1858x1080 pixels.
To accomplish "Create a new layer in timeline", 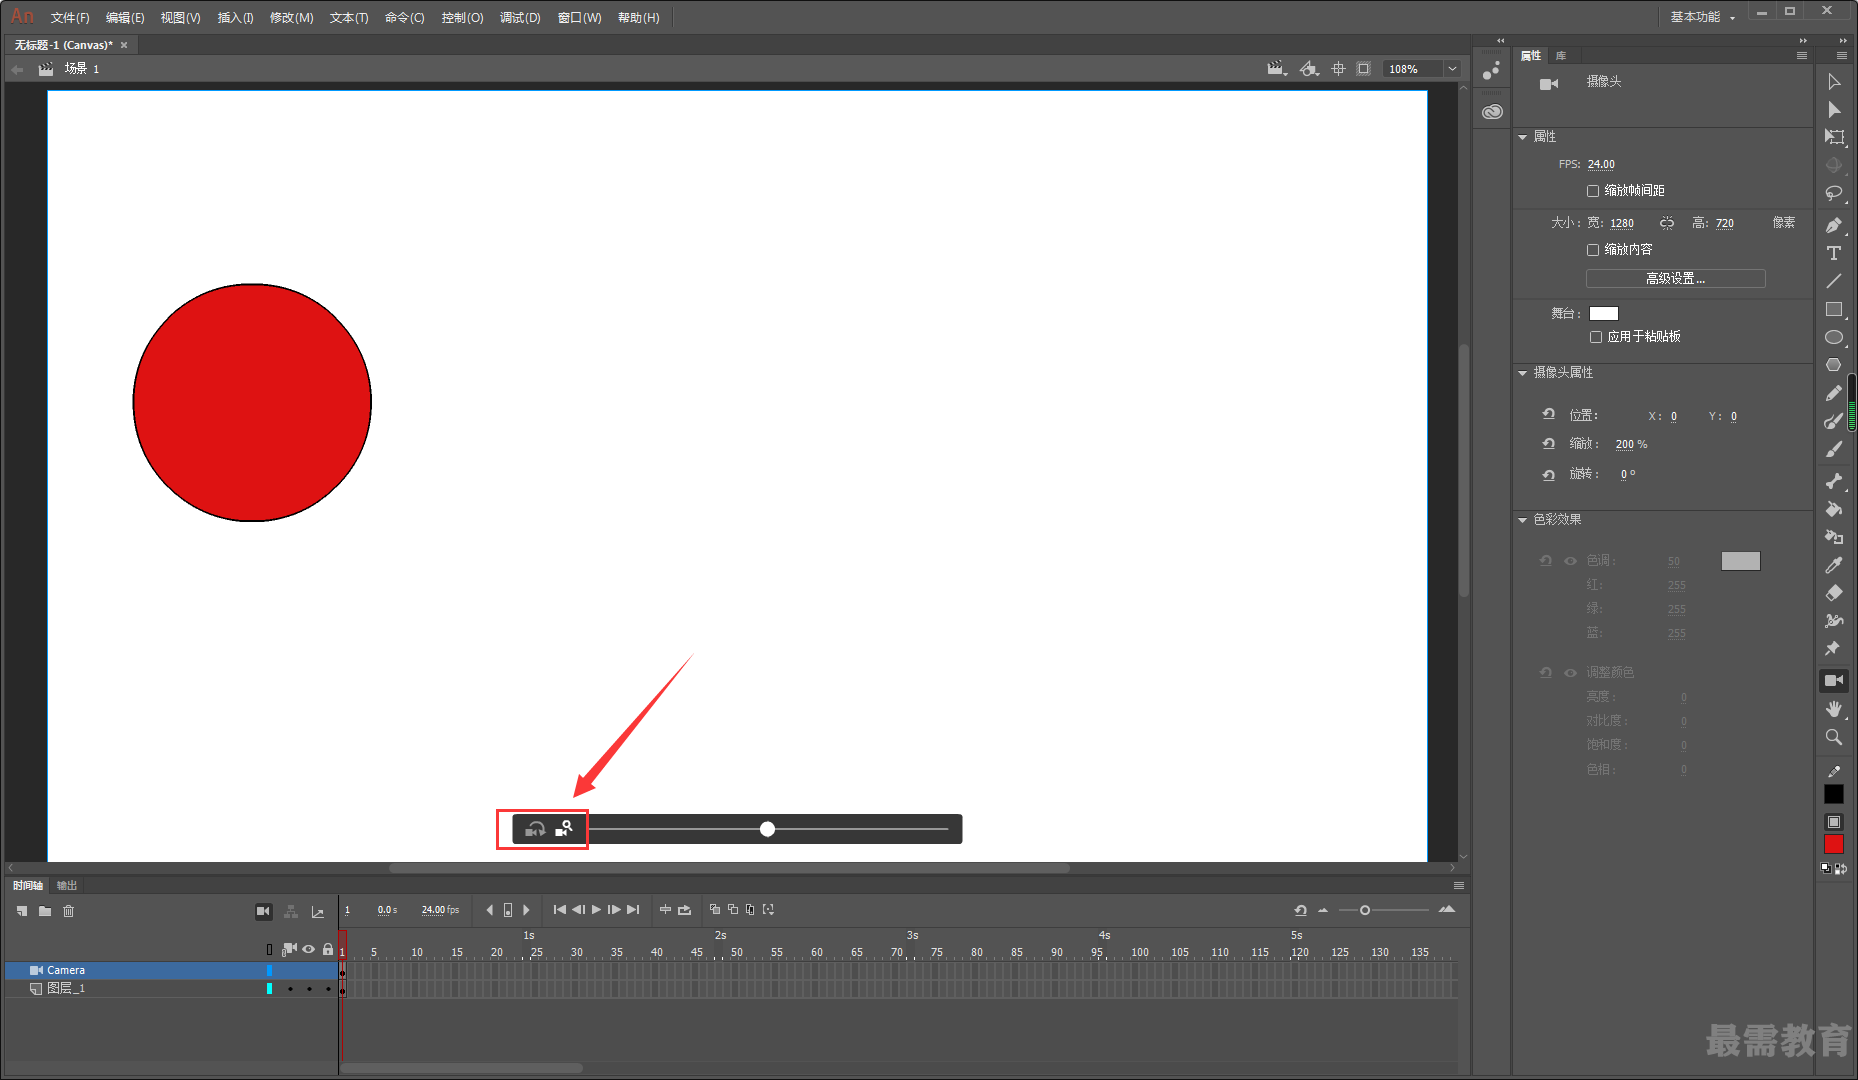I will [x=22, y=911].
